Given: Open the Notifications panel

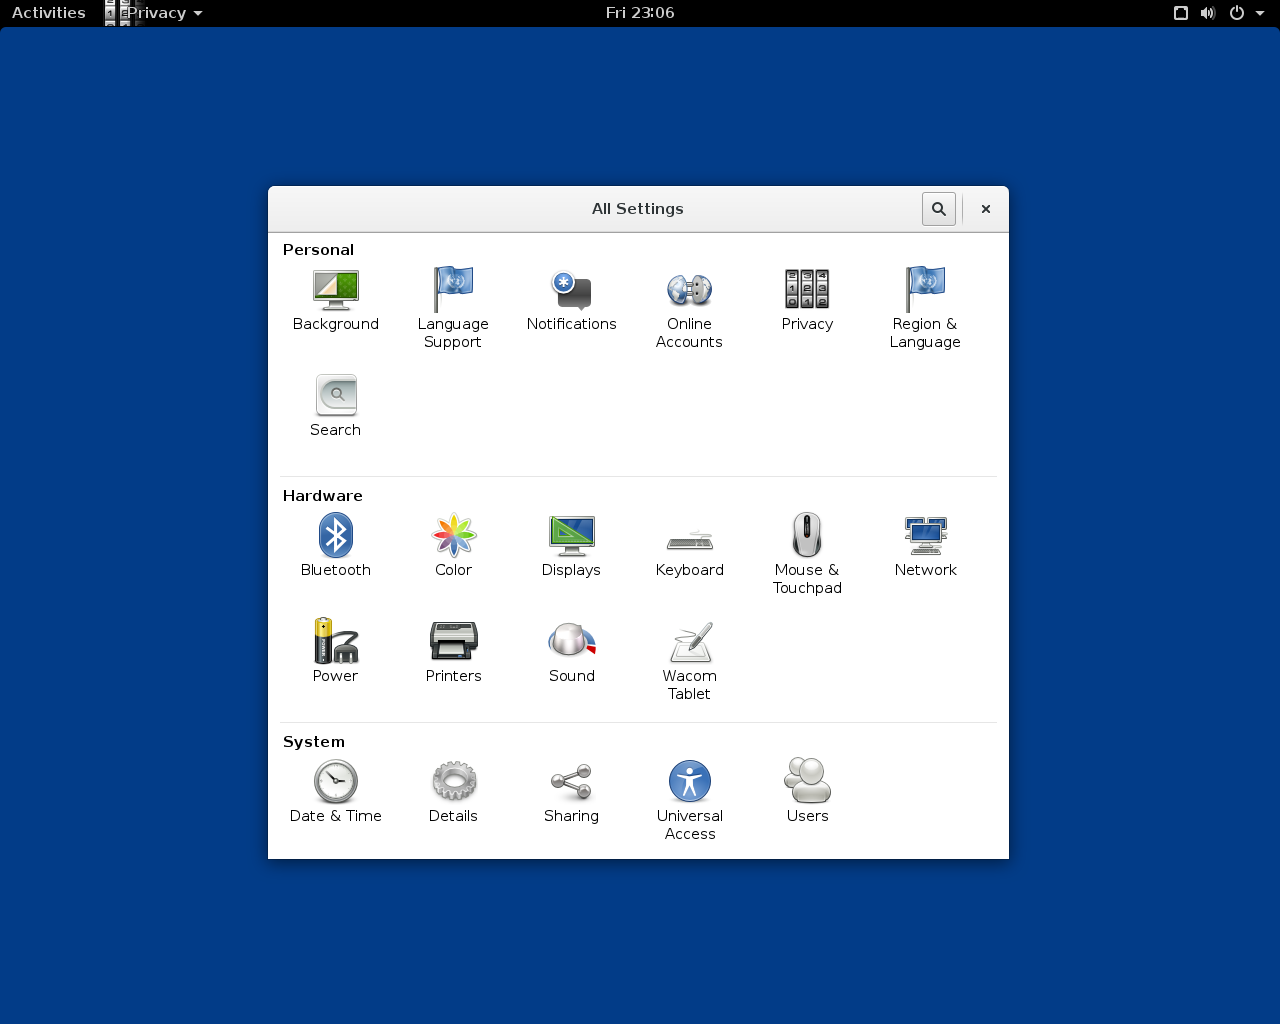Looking at the screenshot, I should pyautogui.click(x=571, y=300).
